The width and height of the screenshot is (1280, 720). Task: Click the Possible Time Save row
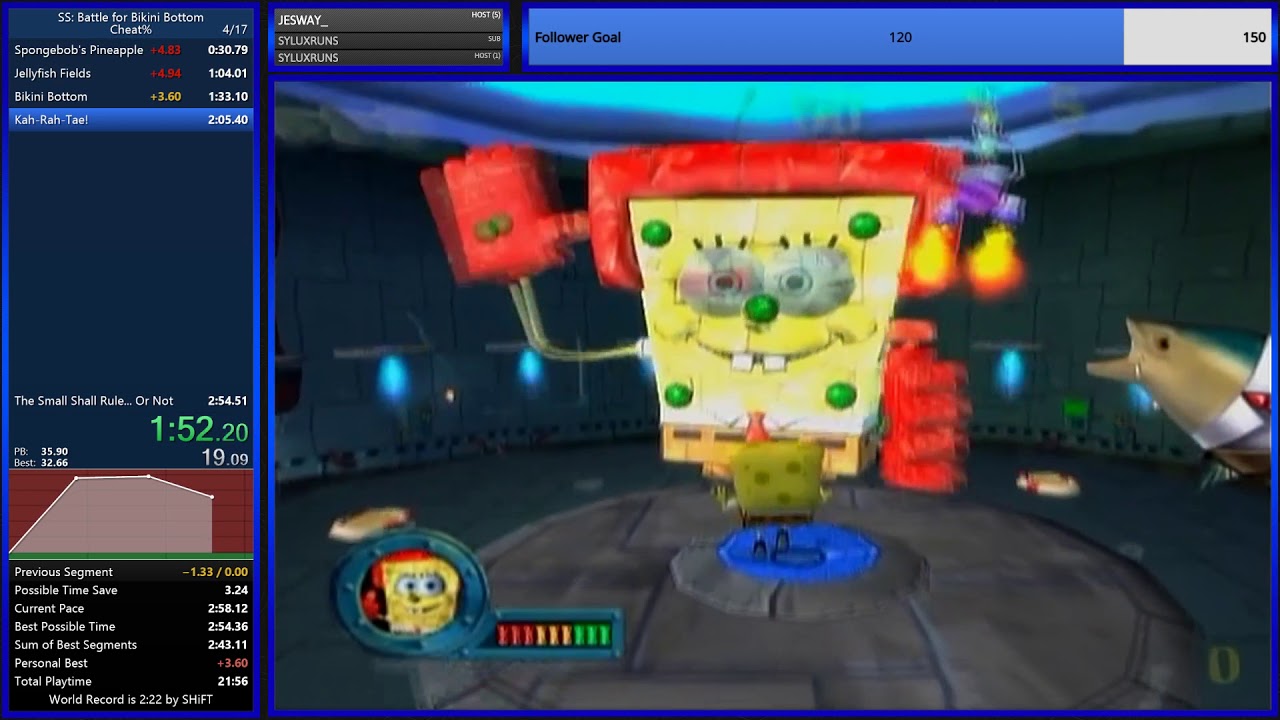click(131, 590)
